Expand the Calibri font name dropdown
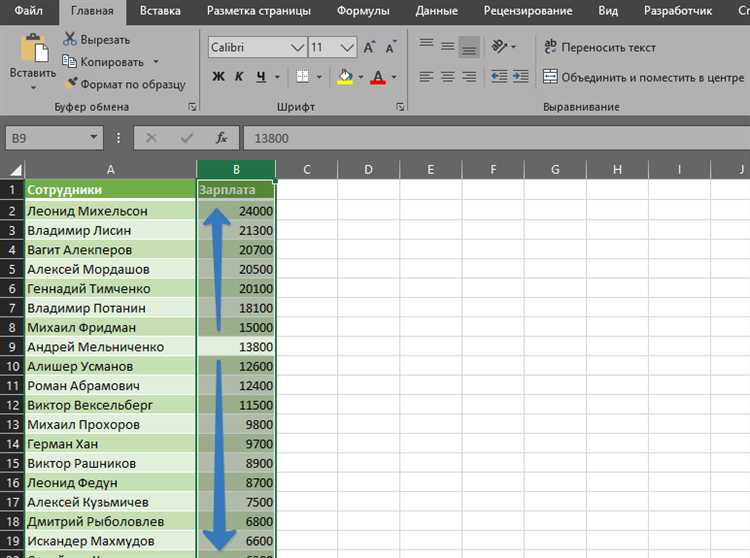Image resolution: width=750 pixels, height=558 pixels. (x=297, y=47)
